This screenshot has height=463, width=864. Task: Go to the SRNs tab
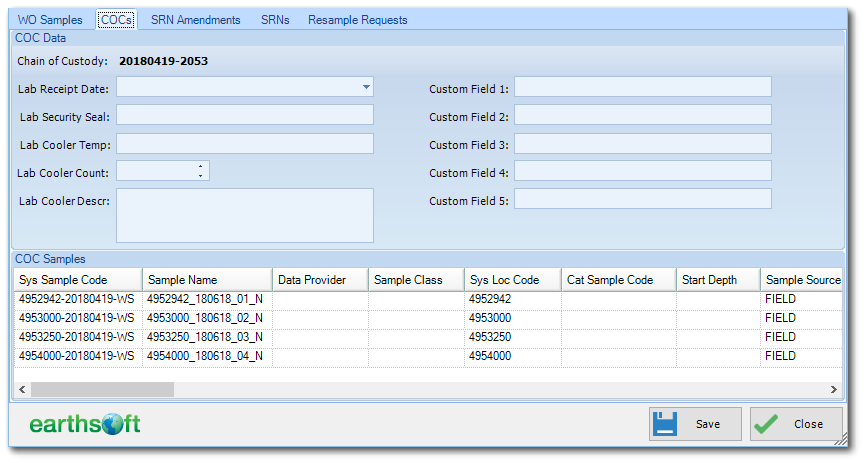click(275, 20)
